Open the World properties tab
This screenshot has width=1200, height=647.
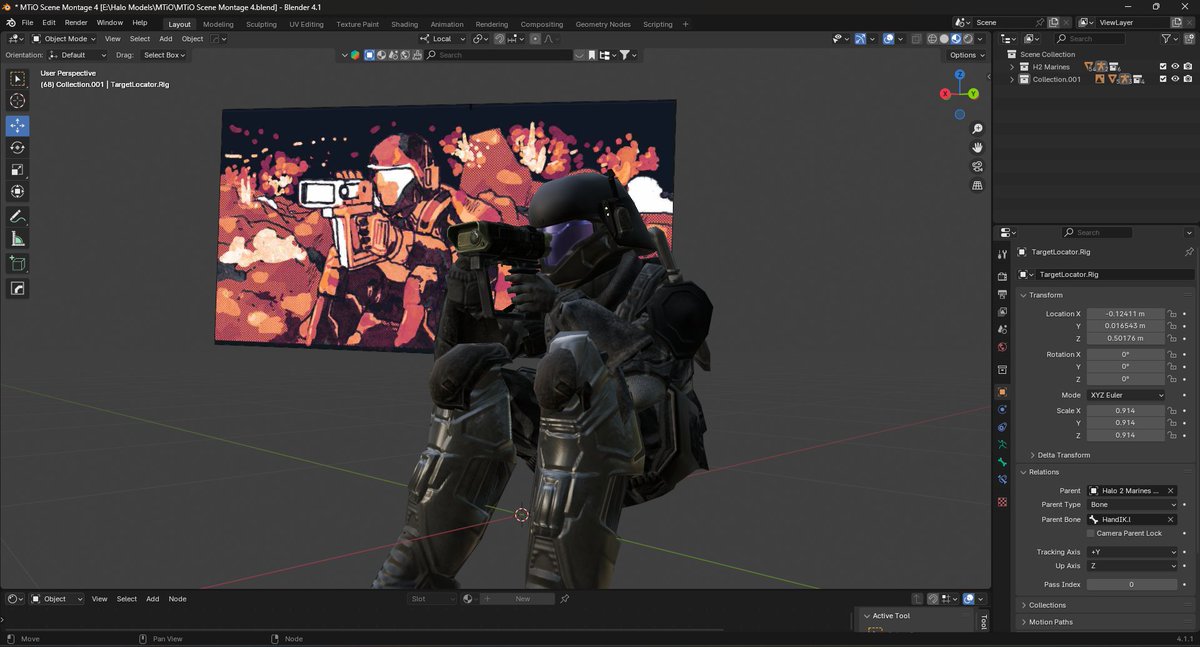[1002, 347]
